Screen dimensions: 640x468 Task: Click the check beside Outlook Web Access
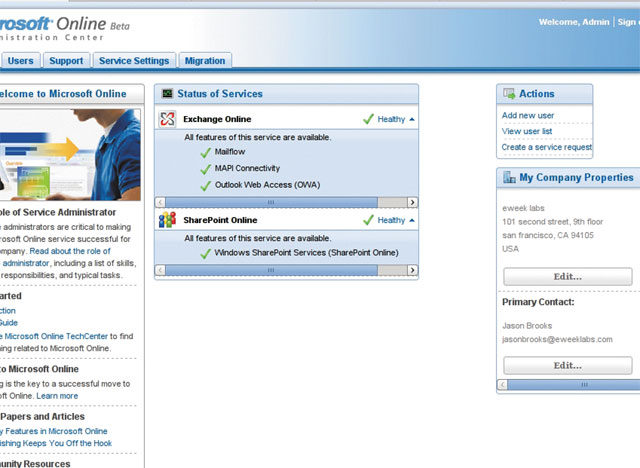206,186
